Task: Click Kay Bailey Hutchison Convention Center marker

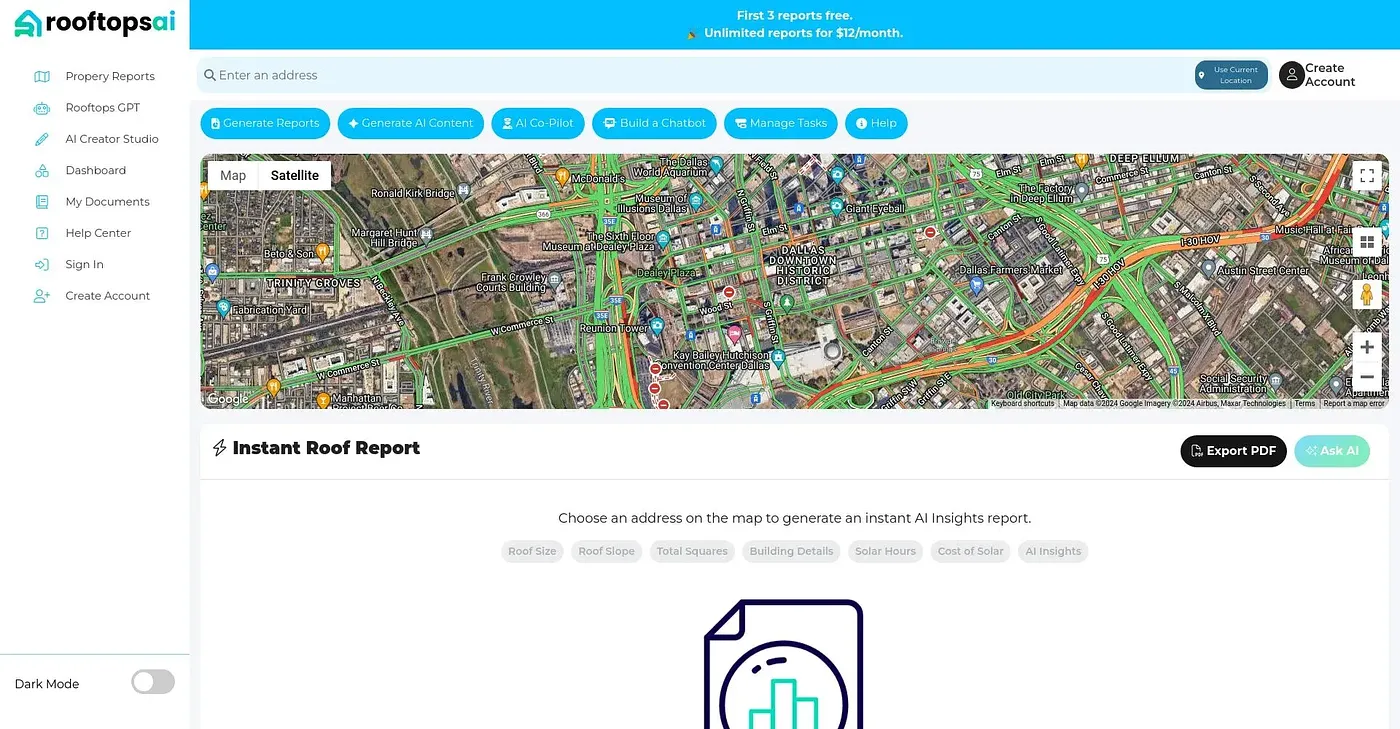Action: point(778,356)
